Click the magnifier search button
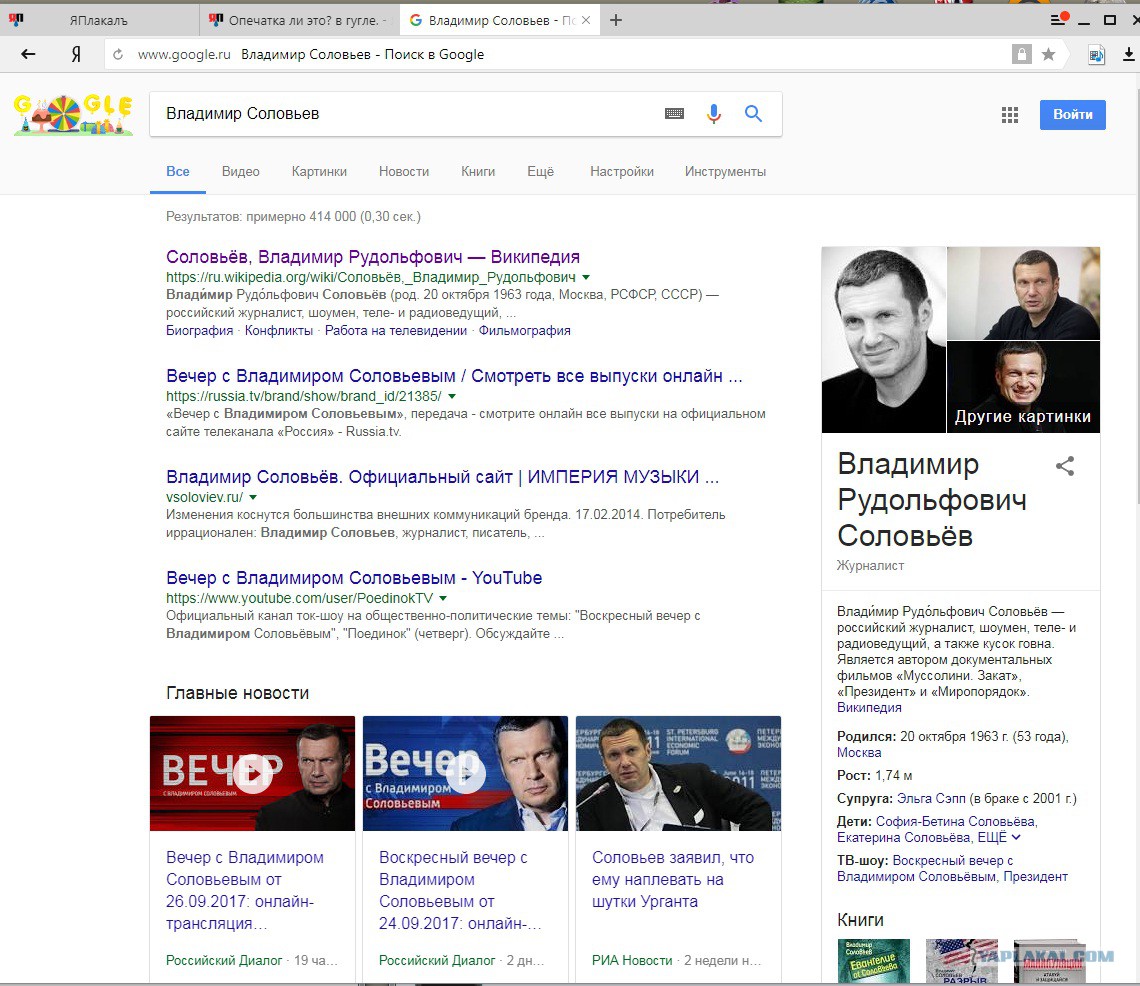Image resolution: width=1140 pixels, height=986 pixels. 753,113
